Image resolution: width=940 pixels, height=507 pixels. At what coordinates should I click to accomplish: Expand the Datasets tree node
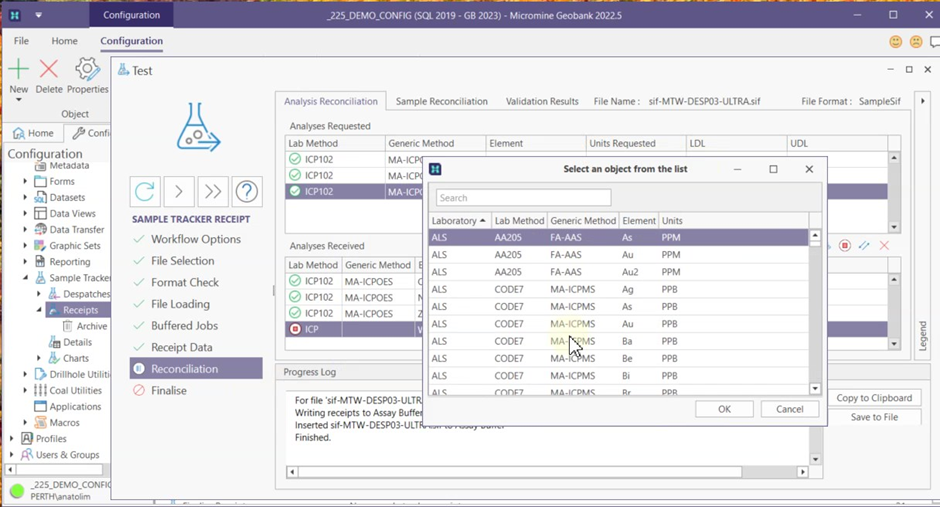[26, 198]
